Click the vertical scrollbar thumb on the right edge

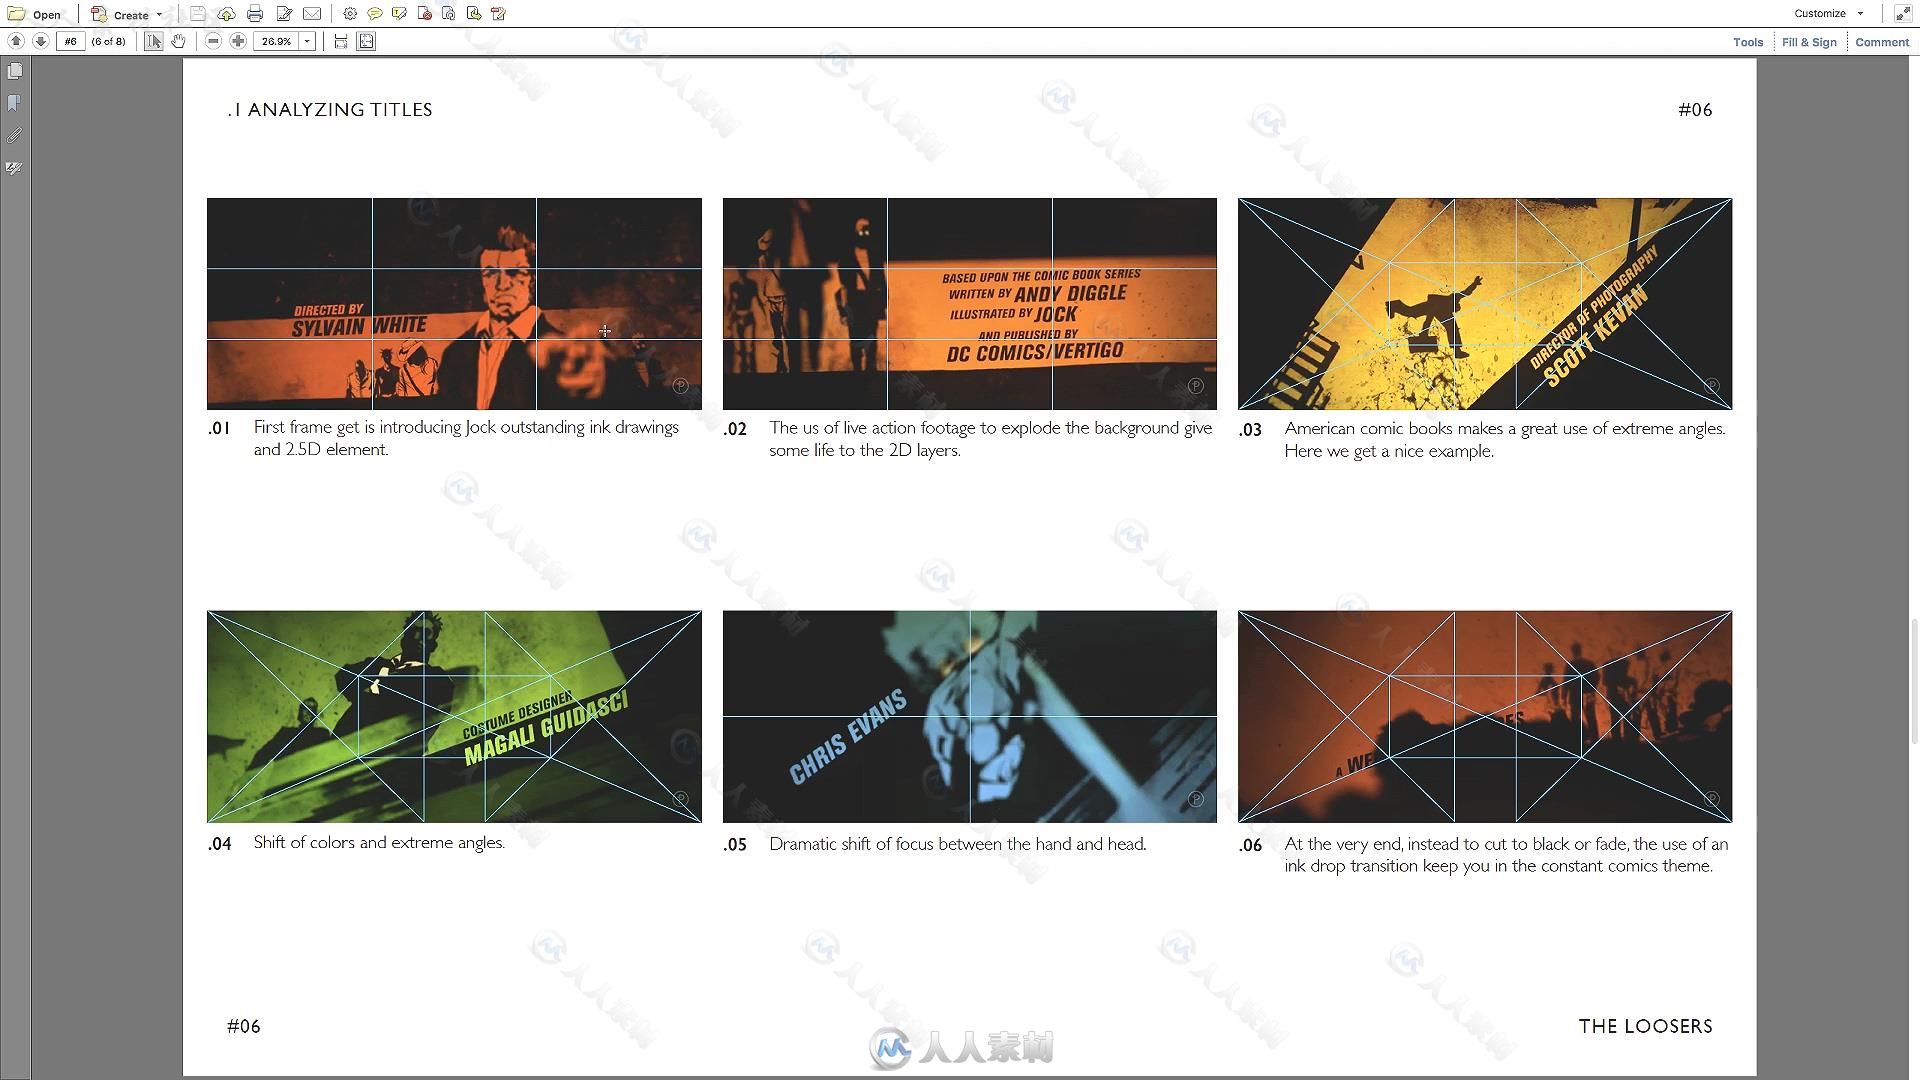(x=1914, y=682)
